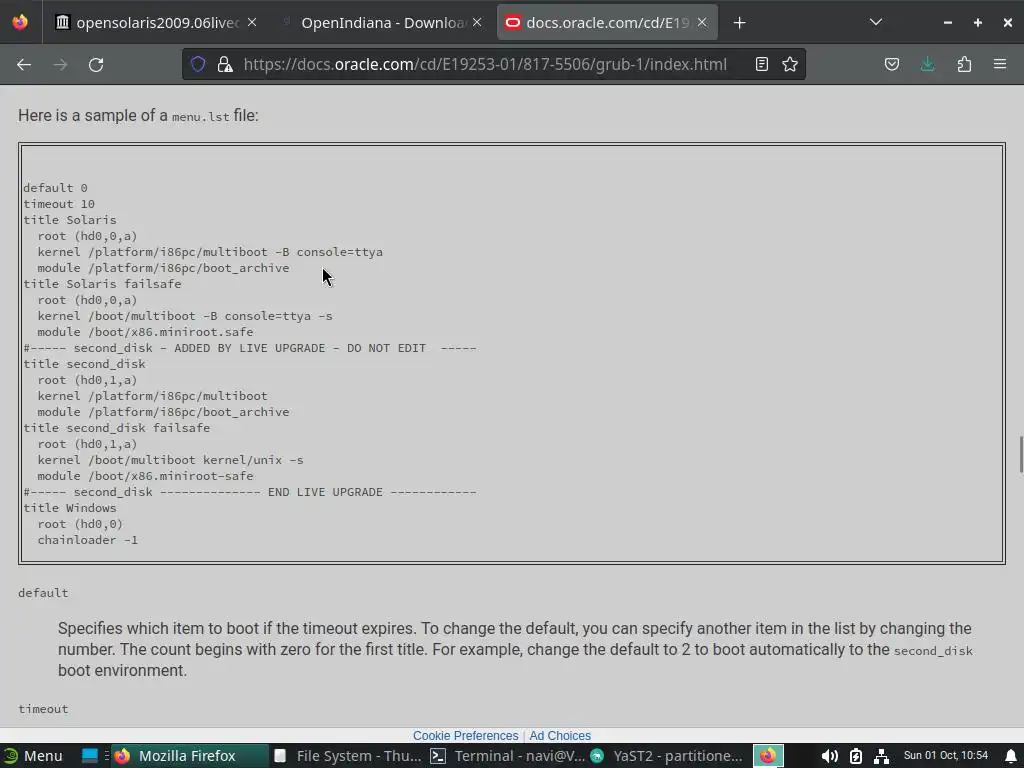
Task: Open the volume control speaker icon
Action: click(x=829, y=756)
